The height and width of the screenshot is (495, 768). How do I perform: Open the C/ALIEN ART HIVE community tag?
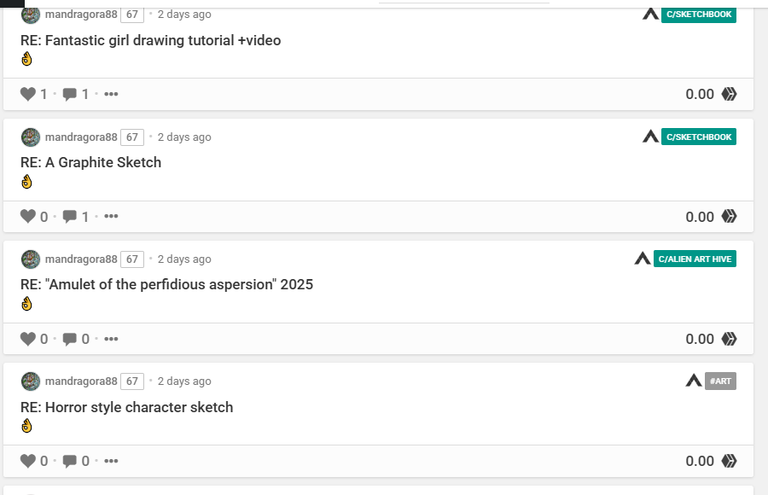[695, 259]
